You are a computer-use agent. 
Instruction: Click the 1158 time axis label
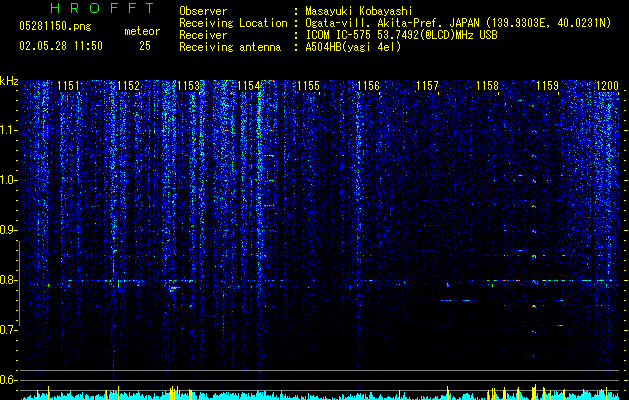[x=487, y=86]
